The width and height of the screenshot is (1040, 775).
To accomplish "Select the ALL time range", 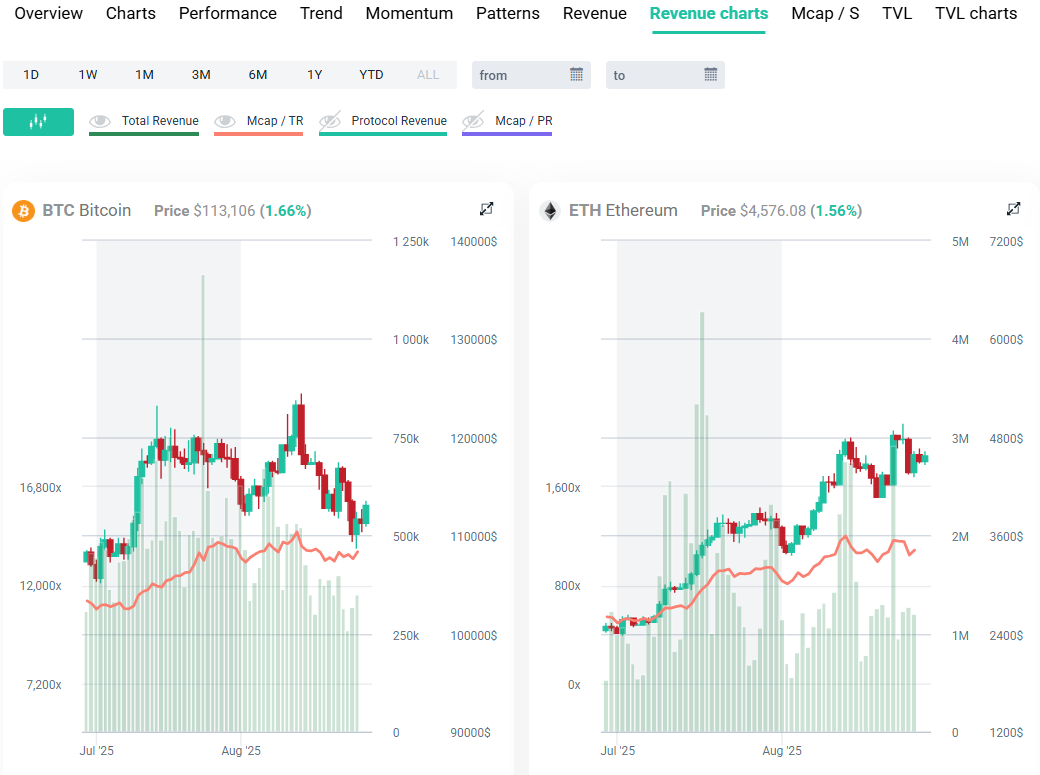I will point(428,75).
